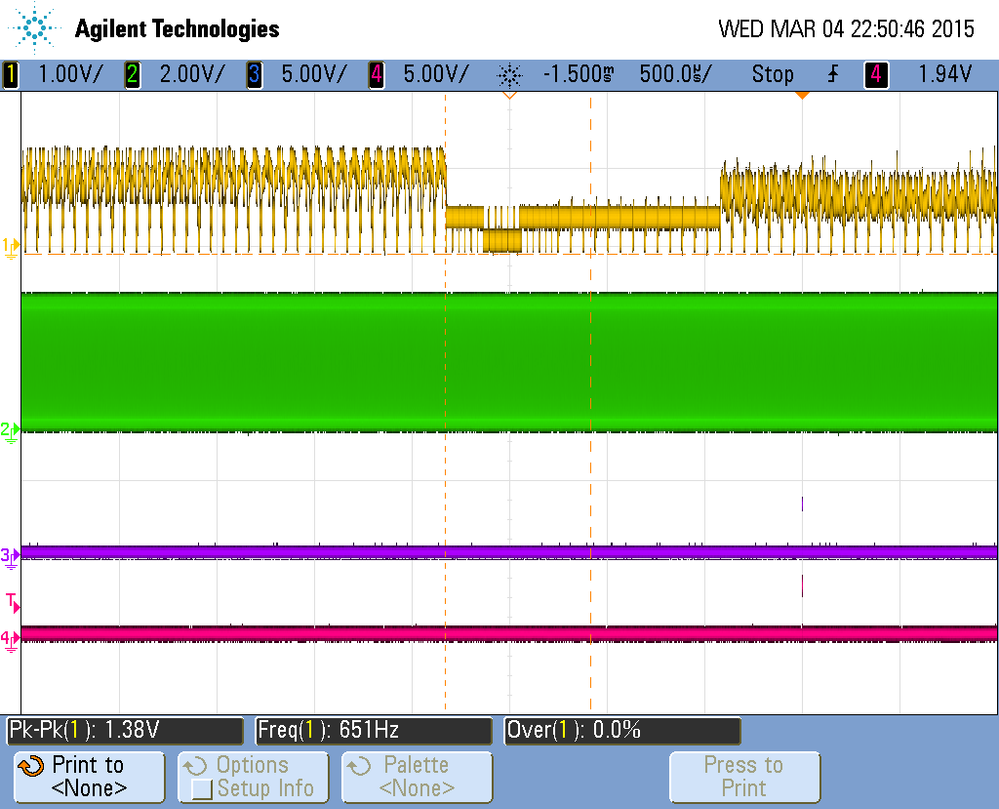Click the Agilent Technologies starburst logo
The width and height of the screenshot is (999, 809).
click(x=34, y=28)
